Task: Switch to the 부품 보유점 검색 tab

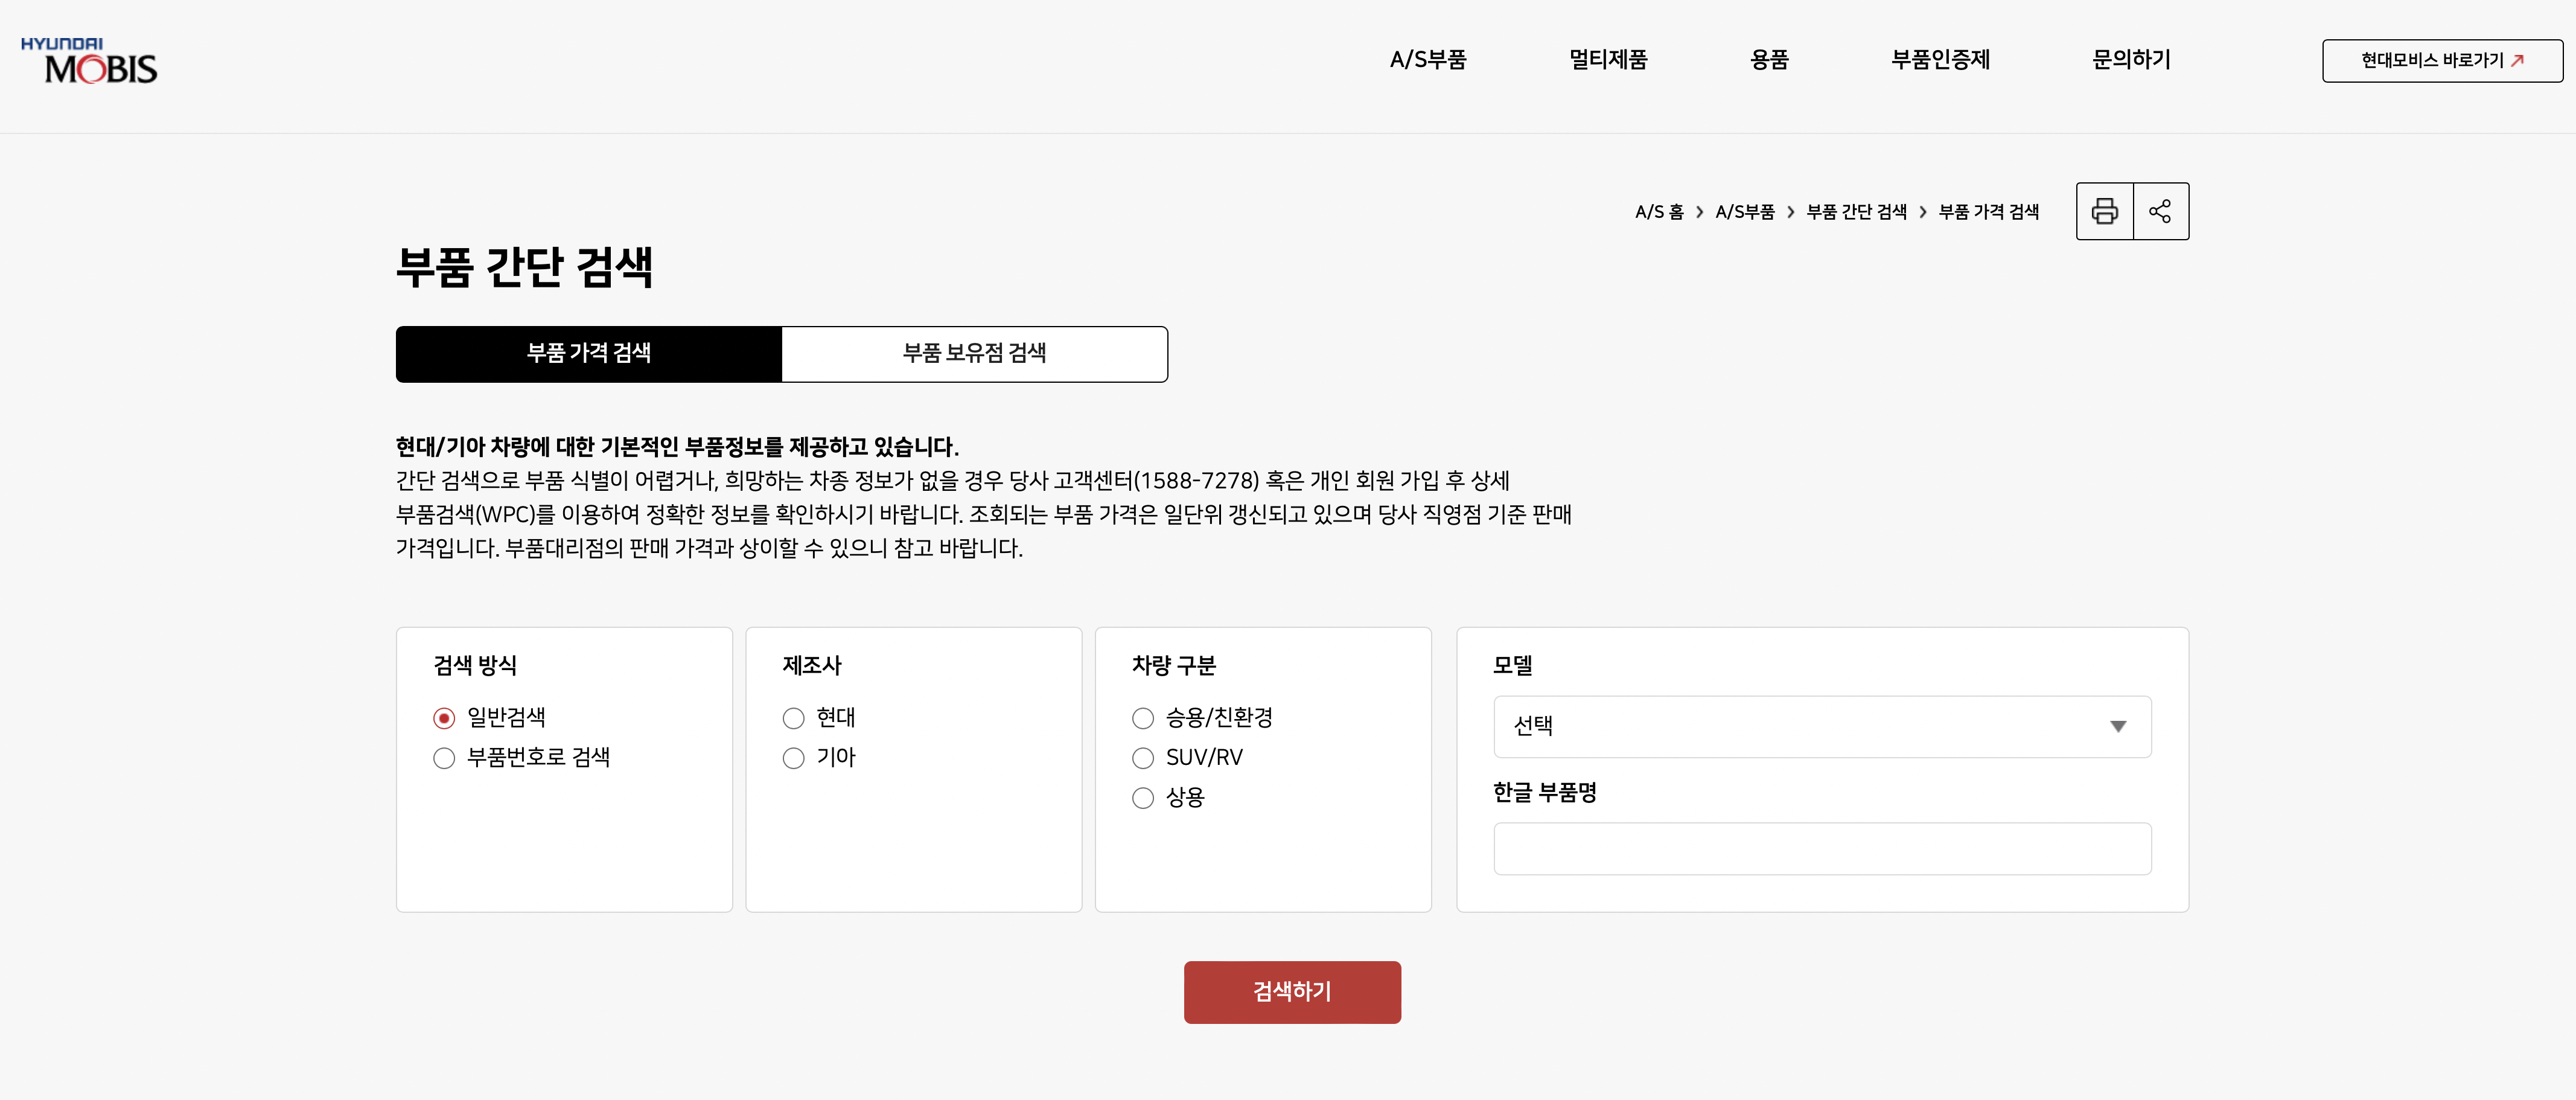Action: coord(974,354)
